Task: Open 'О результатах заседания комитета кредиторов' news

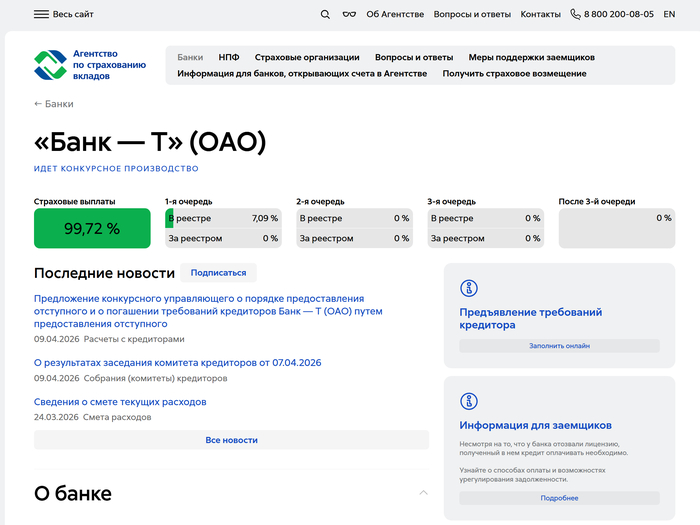Action: 178,362
